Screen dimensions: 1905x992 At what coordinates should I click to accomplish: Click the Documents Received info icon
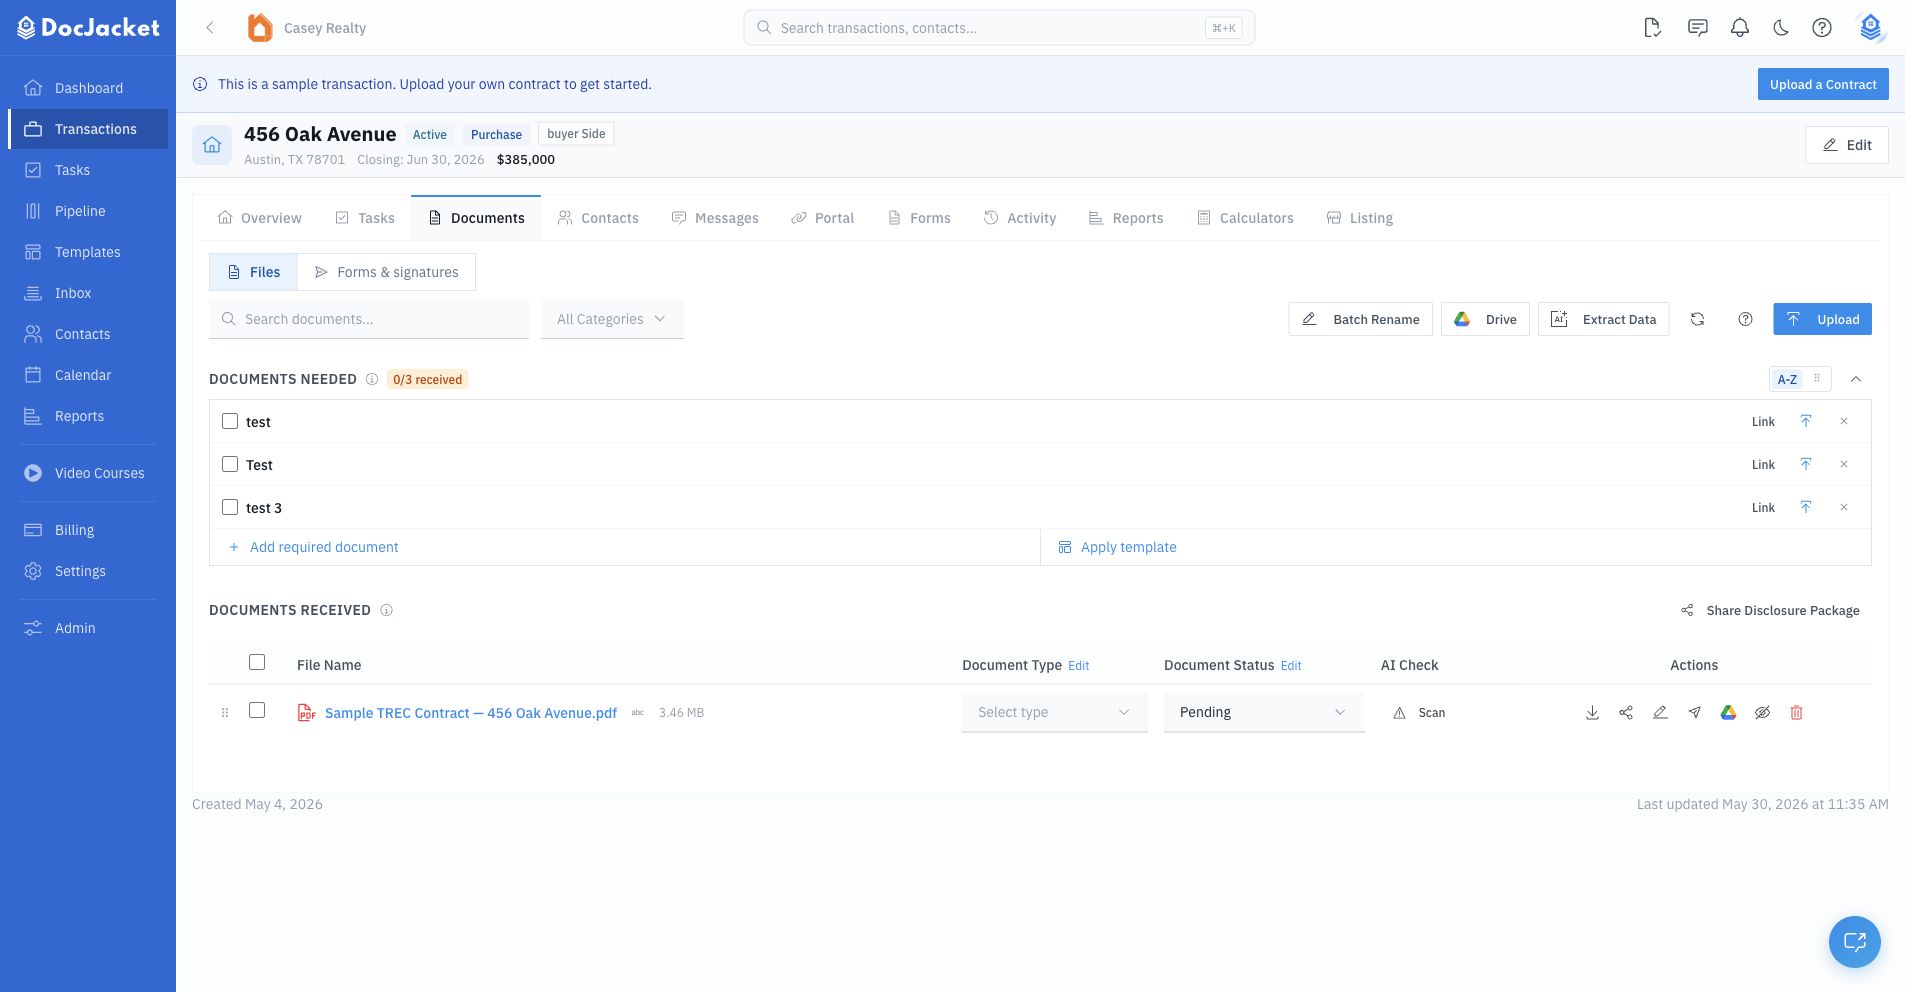click(x=387, y=610)
